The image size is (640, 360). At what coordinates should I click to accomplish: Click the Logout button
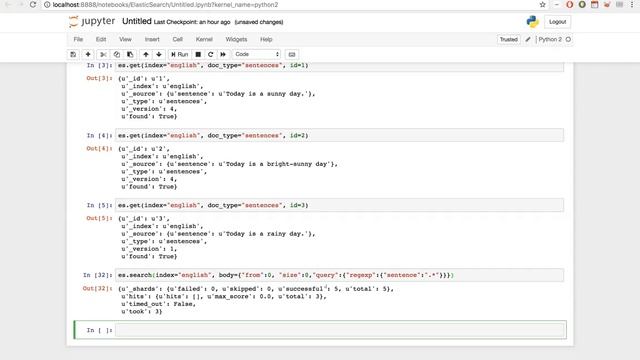(557, 22)
